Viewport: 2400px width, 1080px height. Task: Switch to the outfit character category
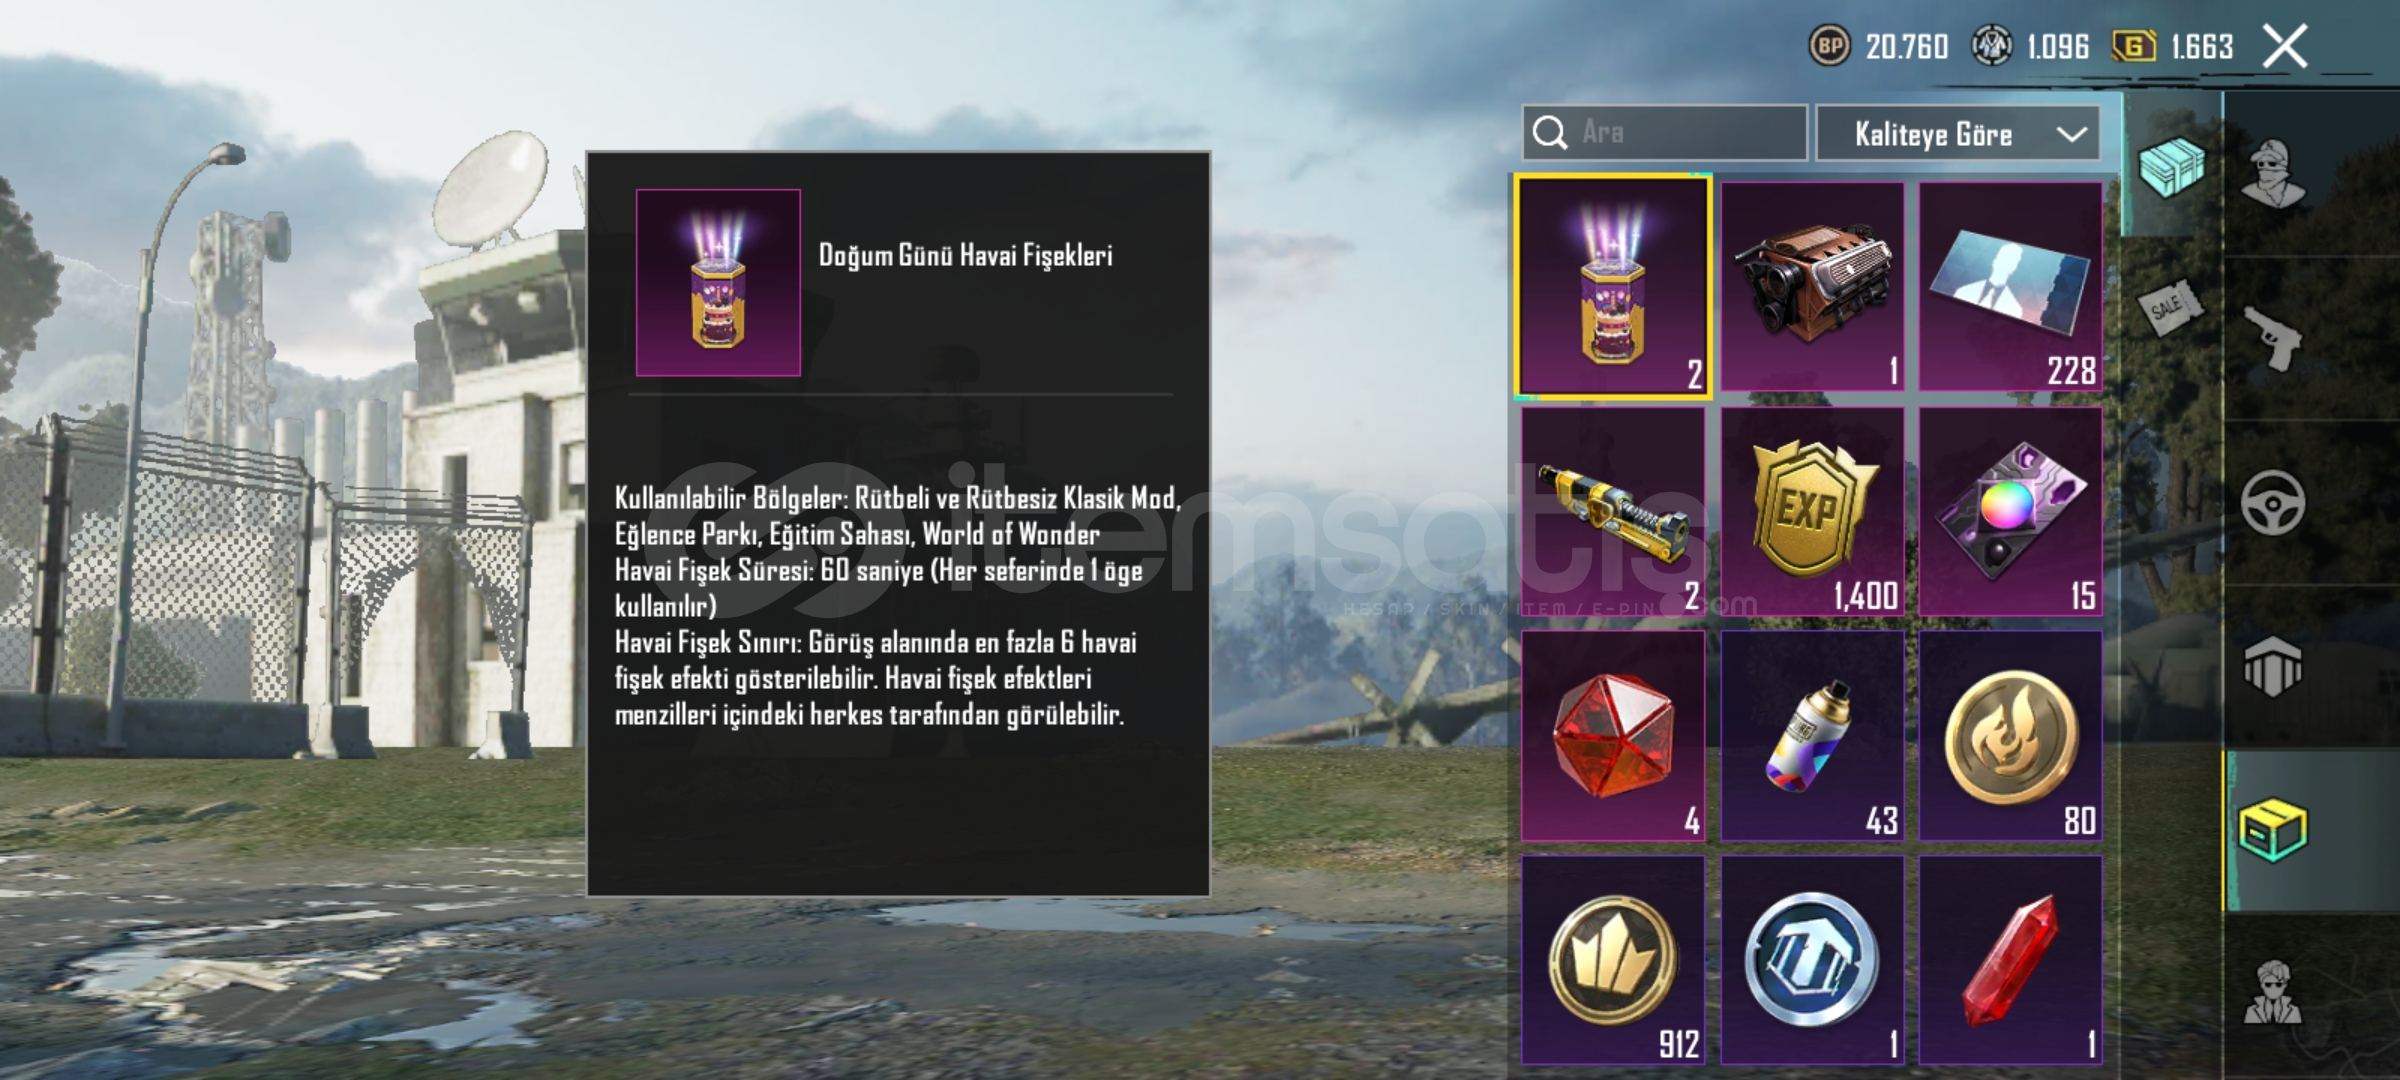click(2272, 172)
